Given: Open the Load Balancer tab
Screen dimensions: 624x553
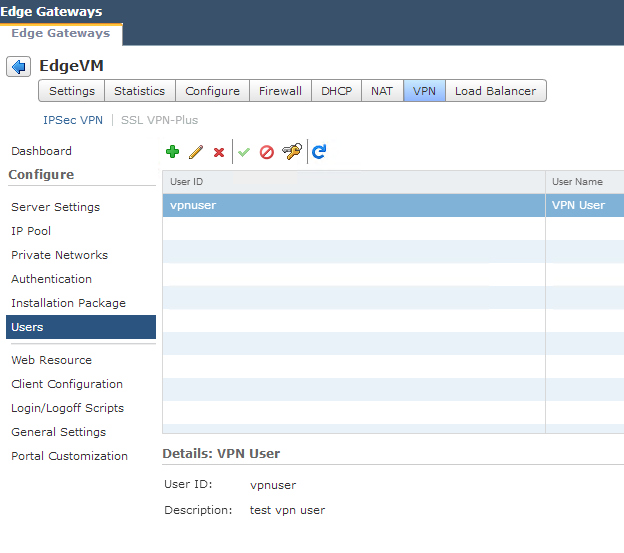Looking at the screenshot, I should tap(495, 91).
